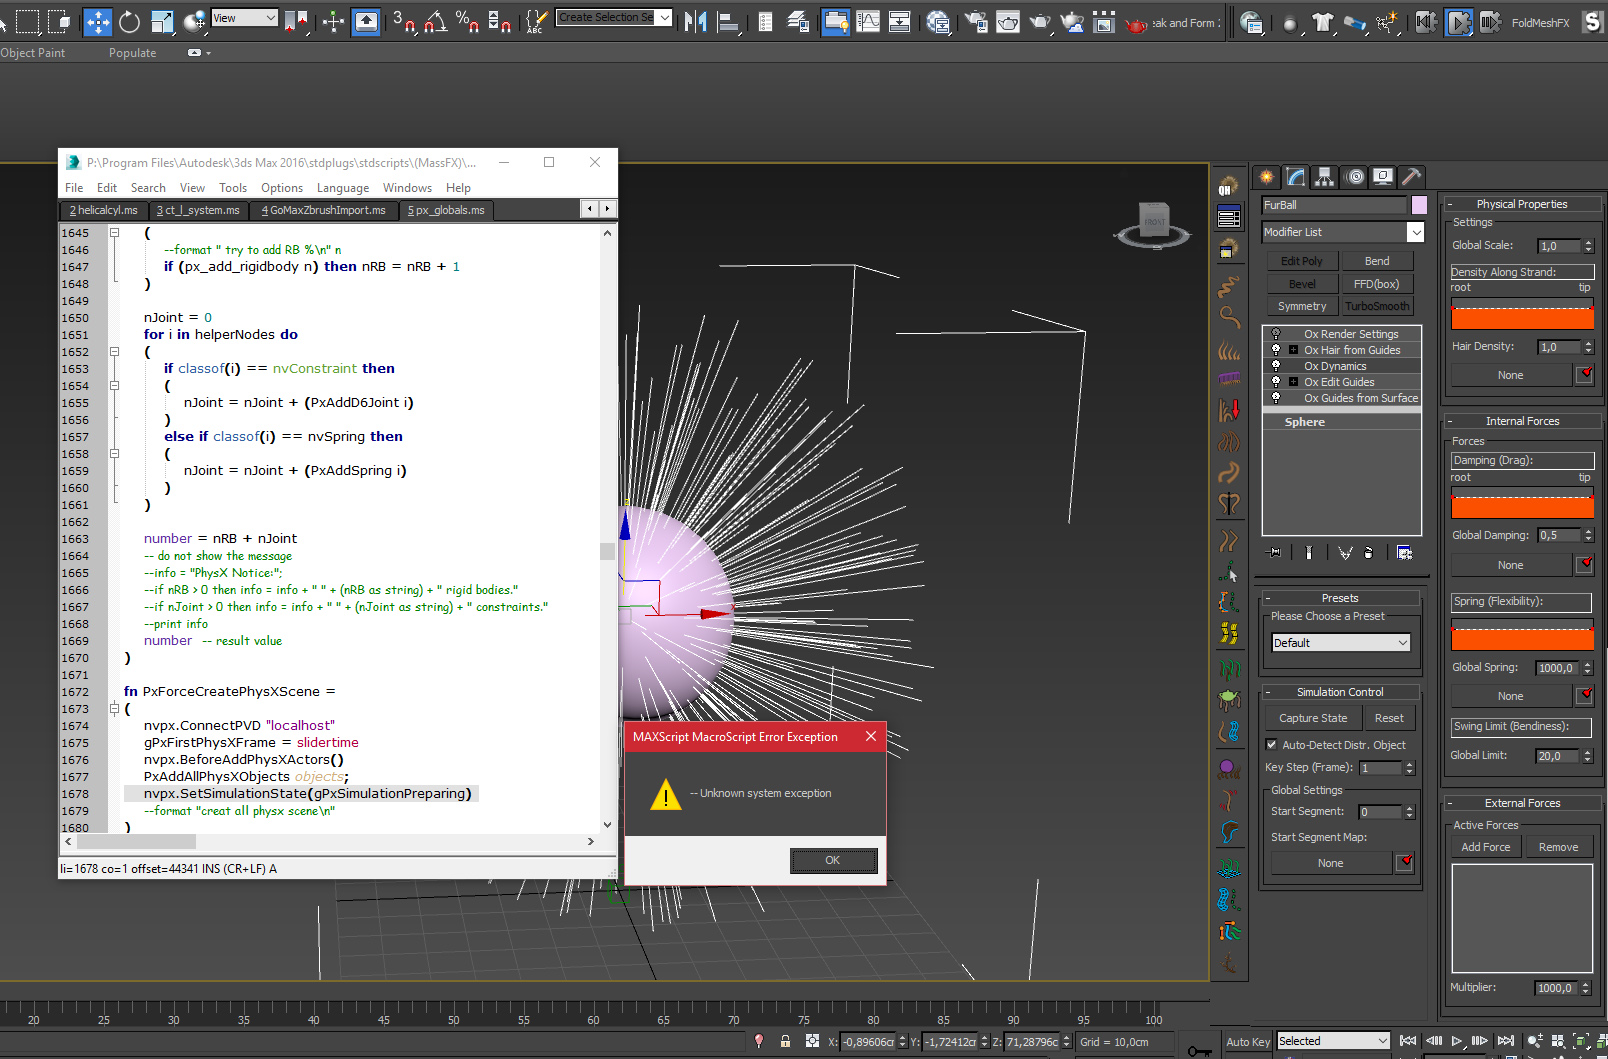Open the Default preset dropdown
1608x1059 pixels.
1340,643
